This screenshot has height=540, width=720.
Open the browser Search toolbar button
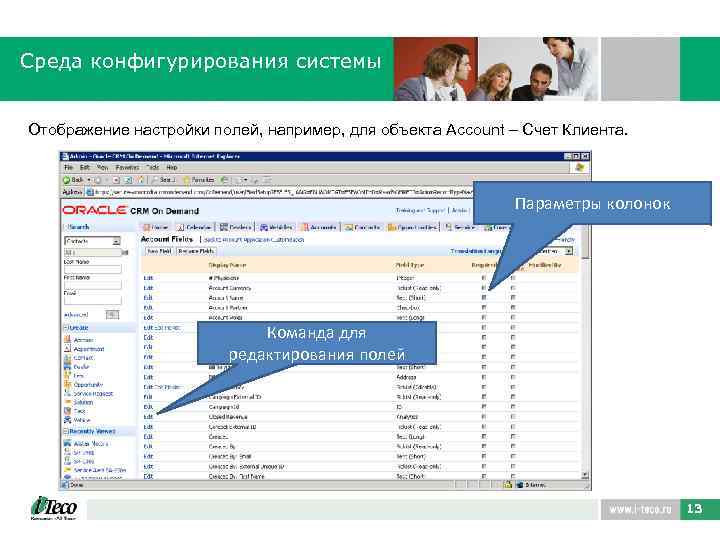pos(164,180)
